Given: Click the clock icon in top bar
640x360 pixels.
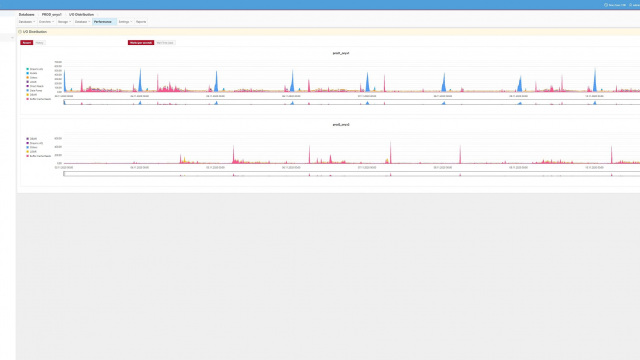Looking at the screenshot, I should [x=606, y=5].
